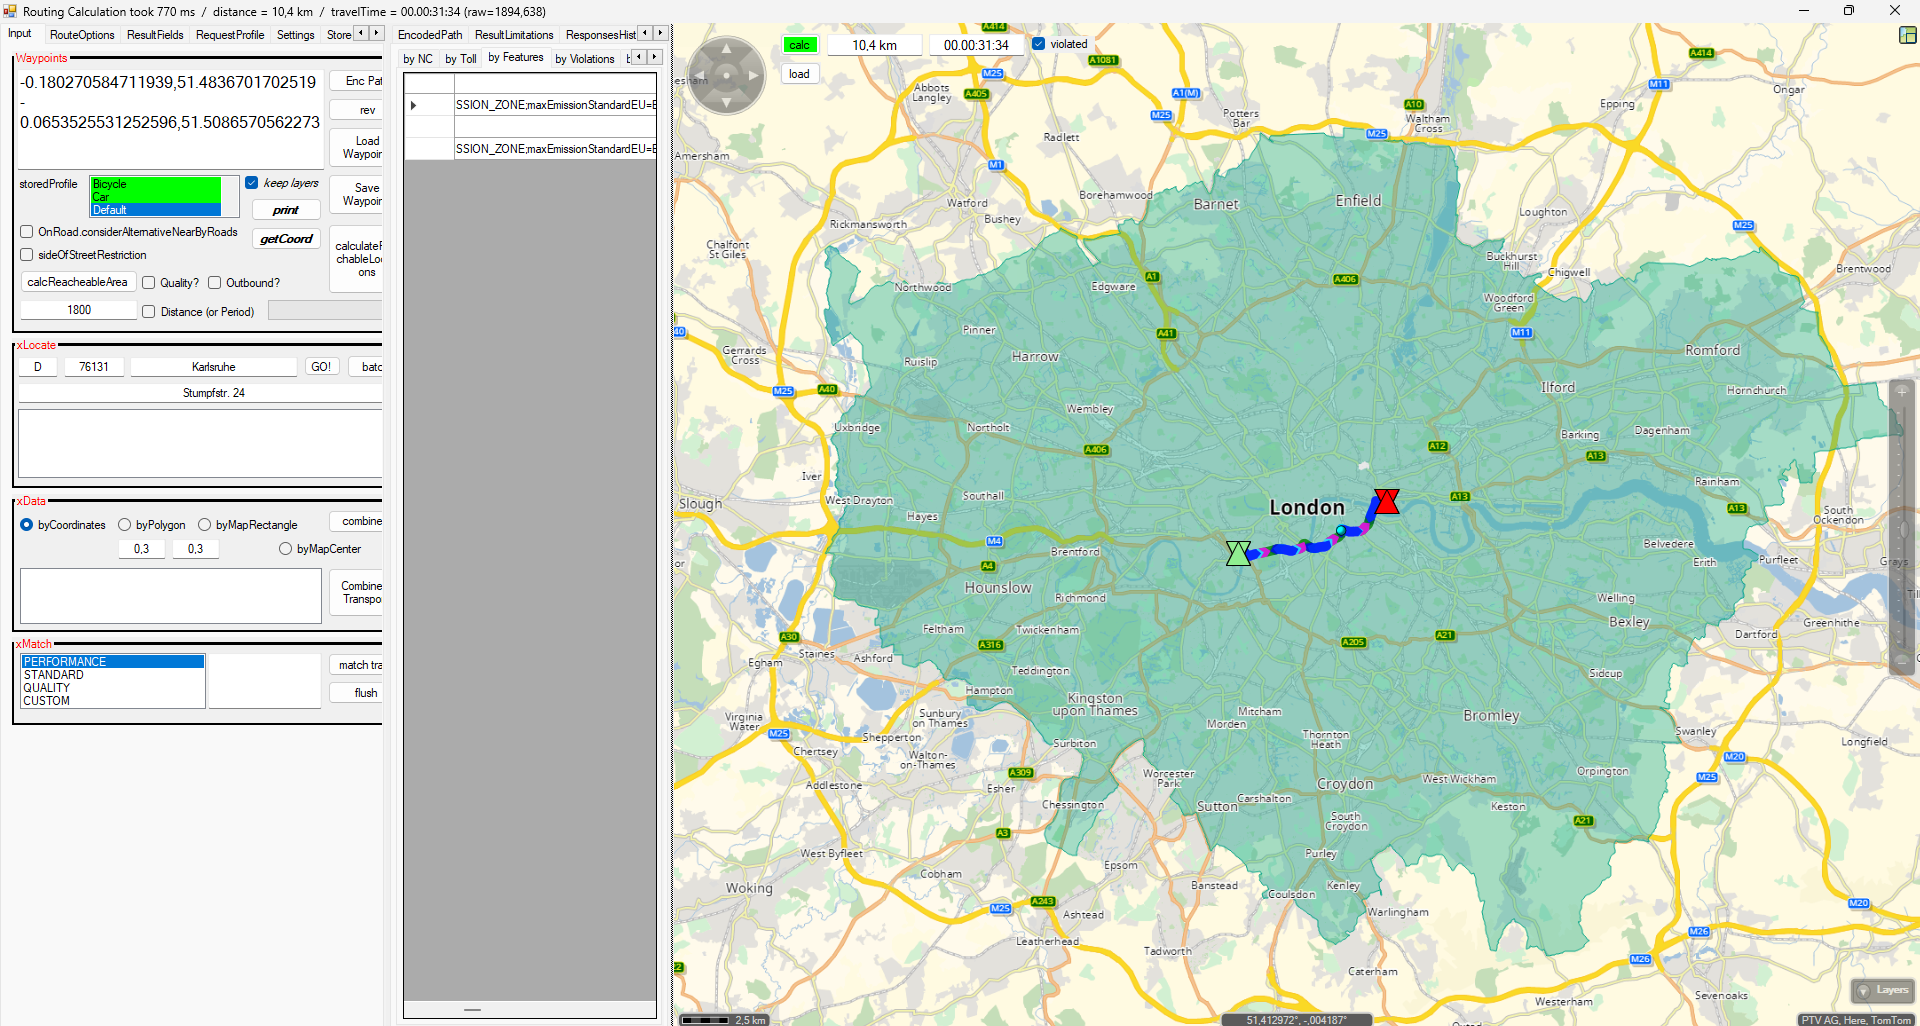
Task: Click the 1800 value input field
Action: 79,310
